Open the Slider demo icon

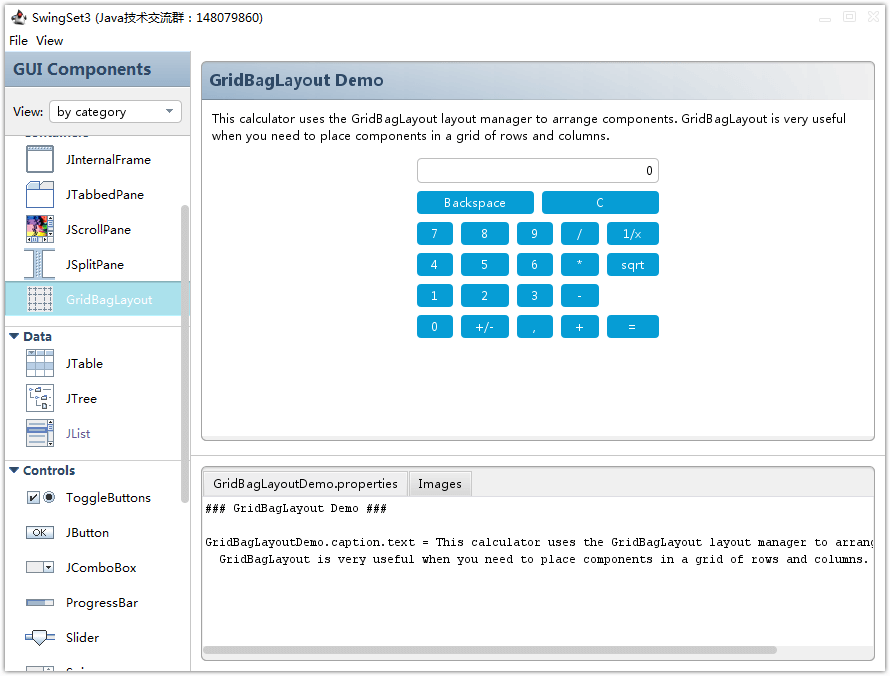pyautogui.click(x=40, y=637)
